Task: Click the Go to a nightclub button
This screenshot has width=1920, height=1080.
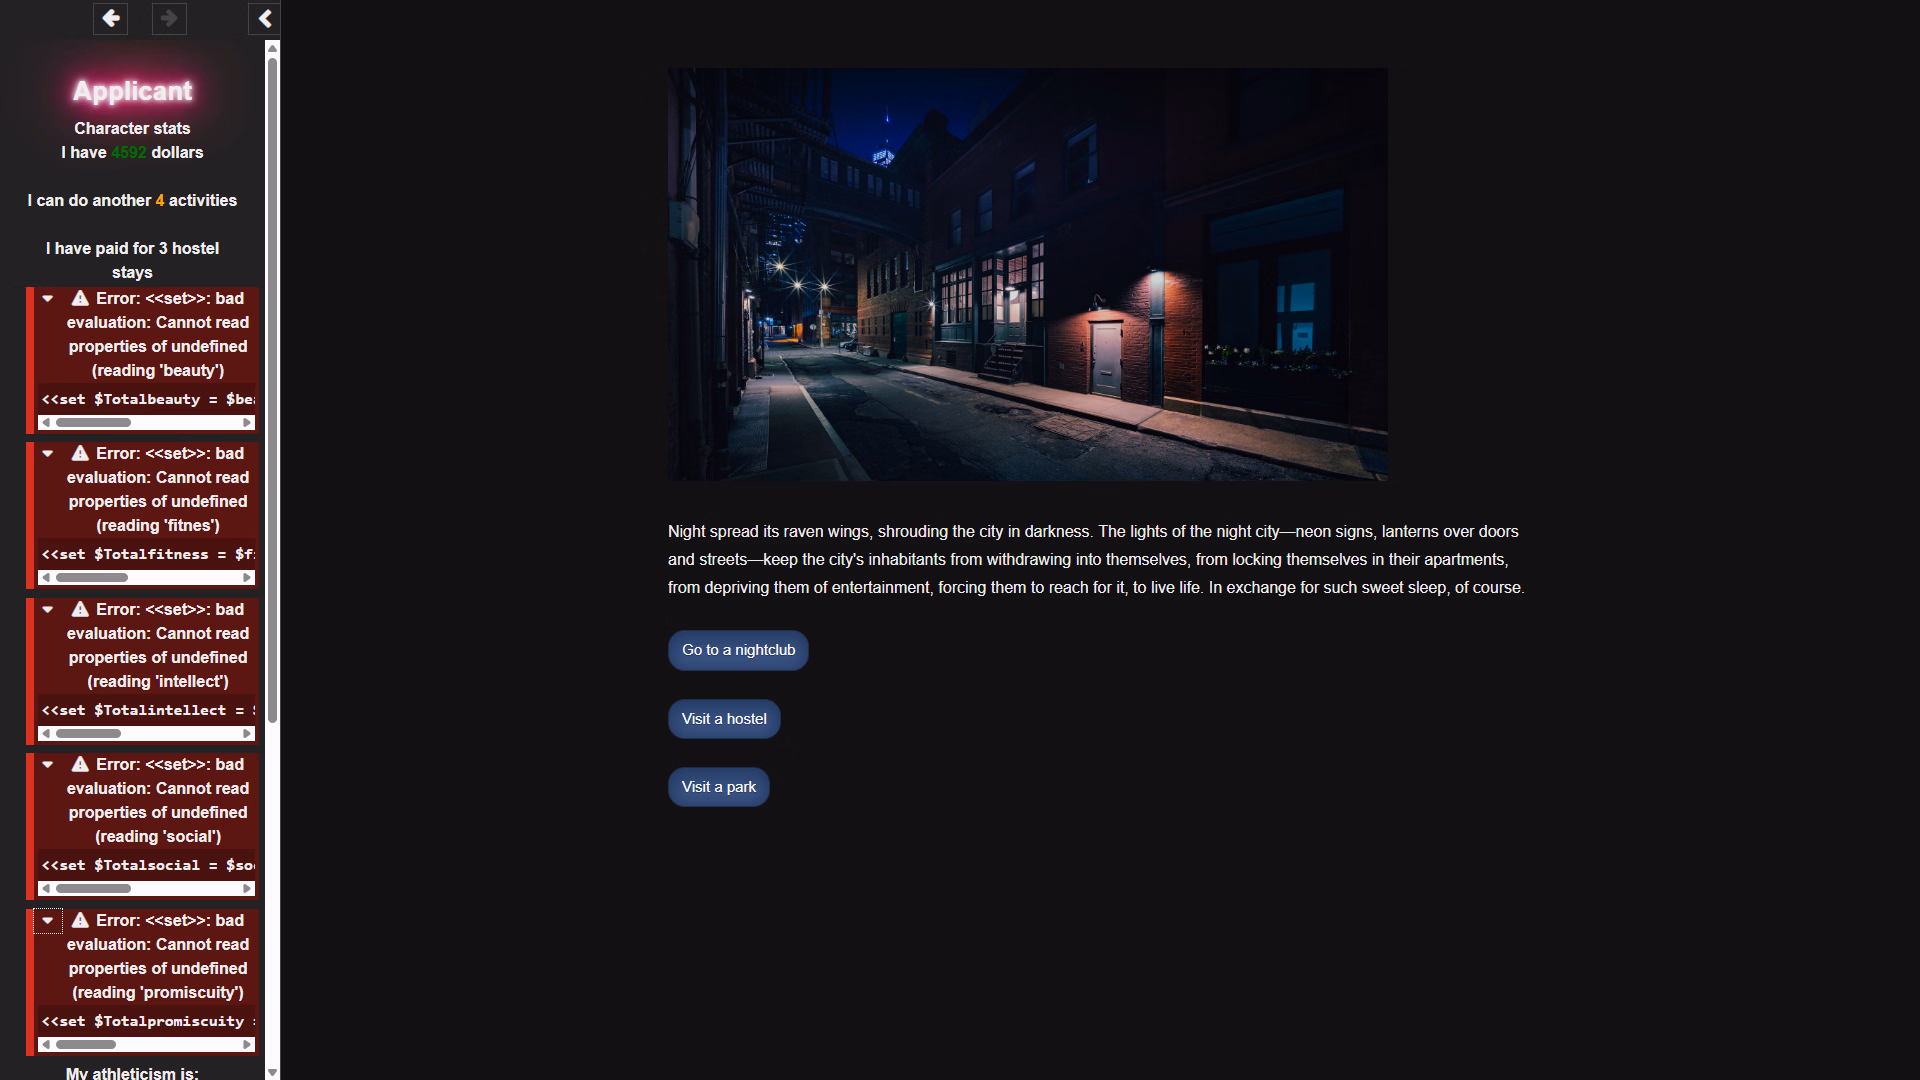Action: (738, 650)
